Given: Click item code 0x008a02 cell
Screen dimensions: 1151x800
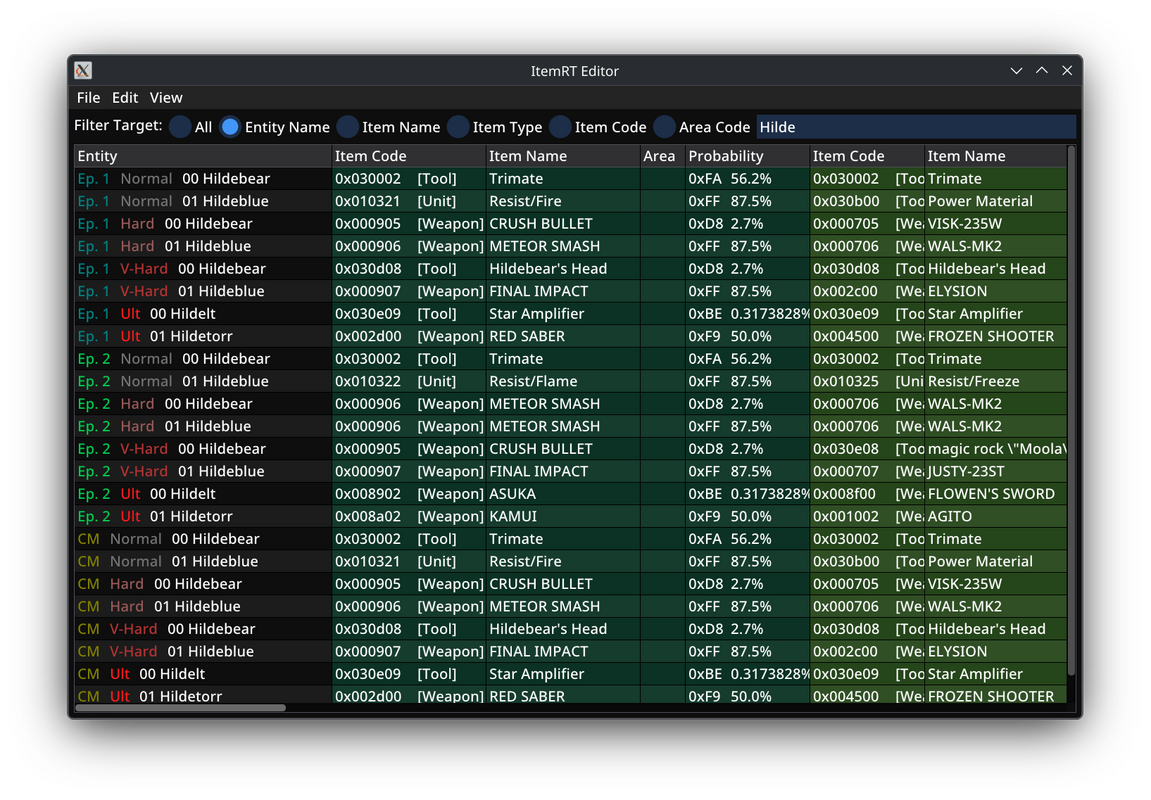Looking at the screenshot, I should click(x=409, y=517).
